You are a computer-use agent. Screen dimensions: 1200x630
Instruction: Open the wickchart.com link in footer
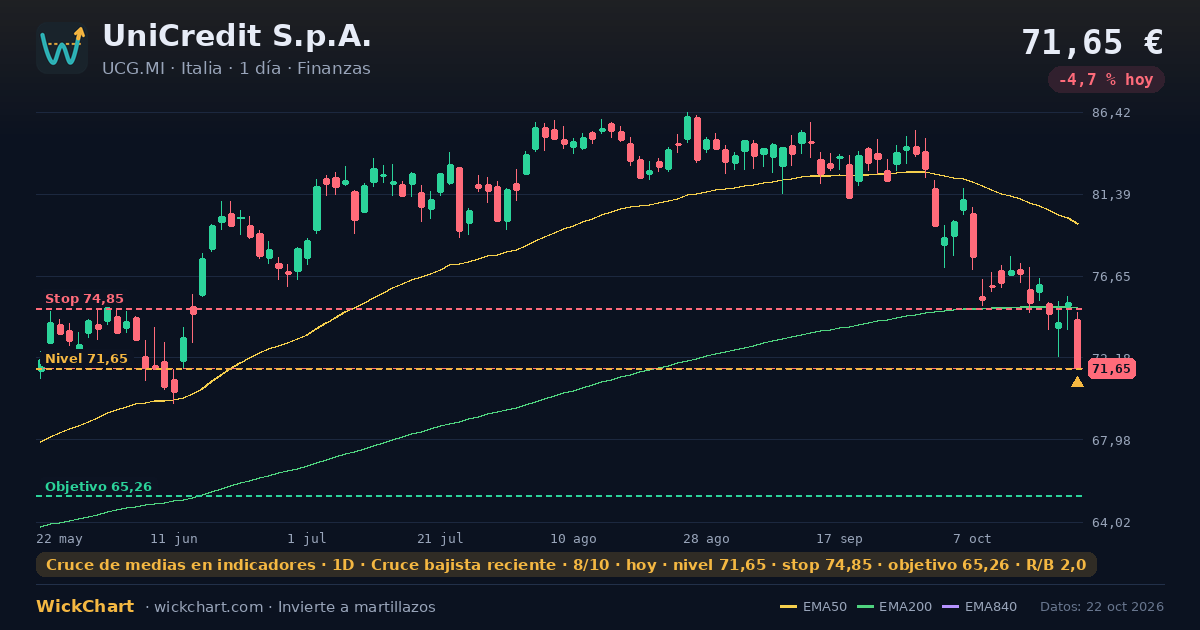click(x=208, y=607)
